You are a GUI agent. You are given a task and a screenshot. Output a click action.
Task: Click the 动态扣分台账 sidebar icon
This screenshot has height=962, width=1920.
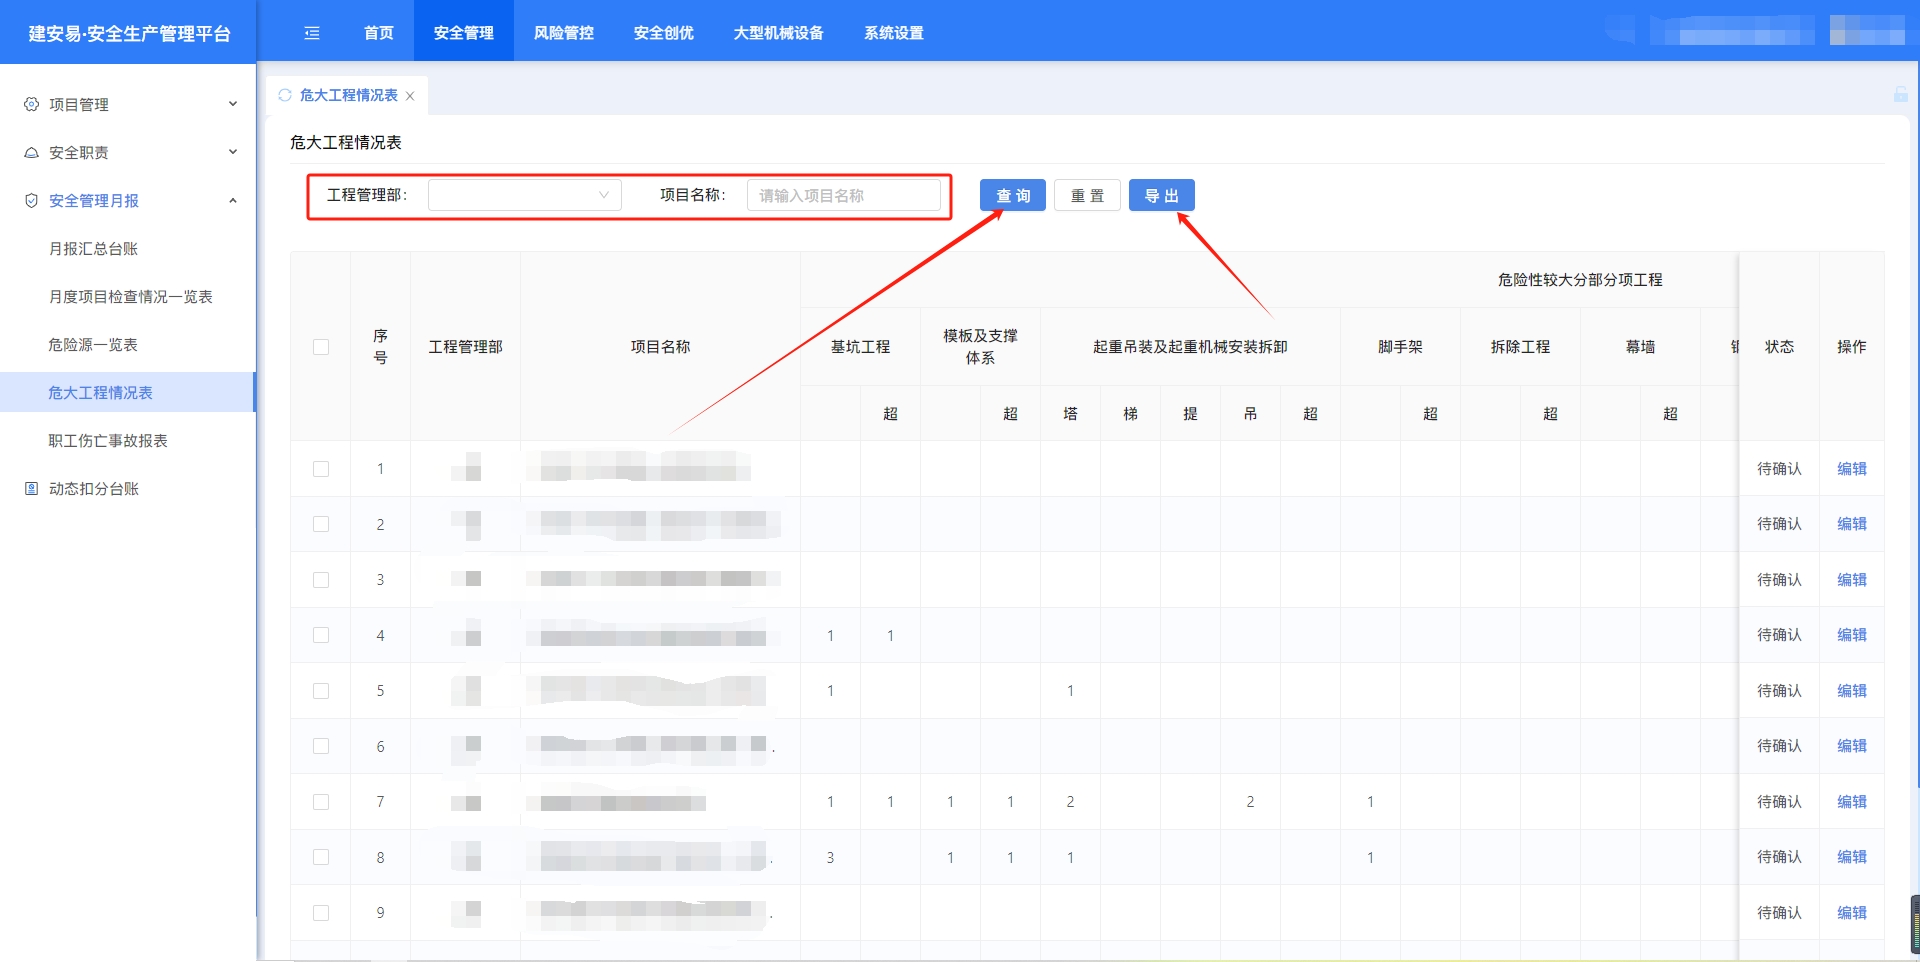click(x=31, y=489)
